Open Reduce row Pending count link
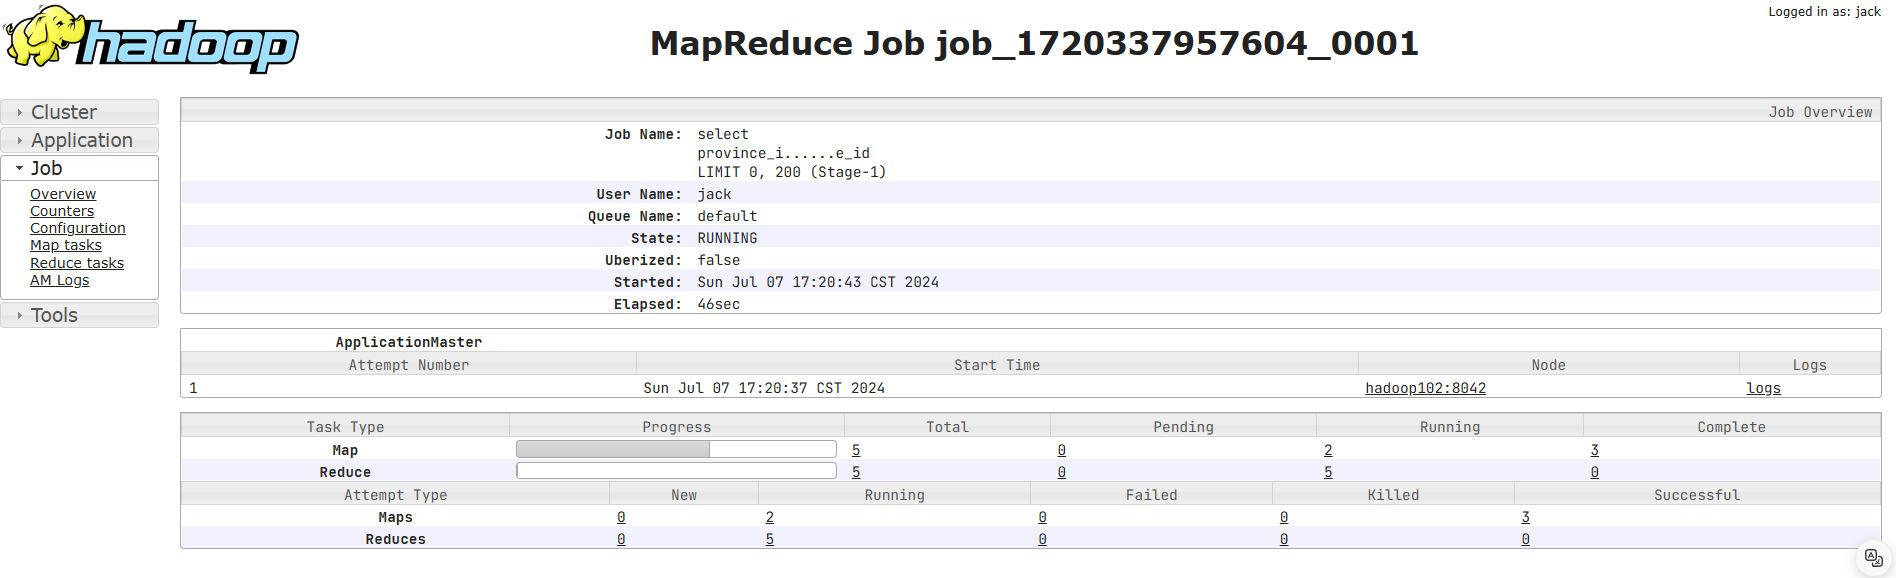 tap(1061, 472)
